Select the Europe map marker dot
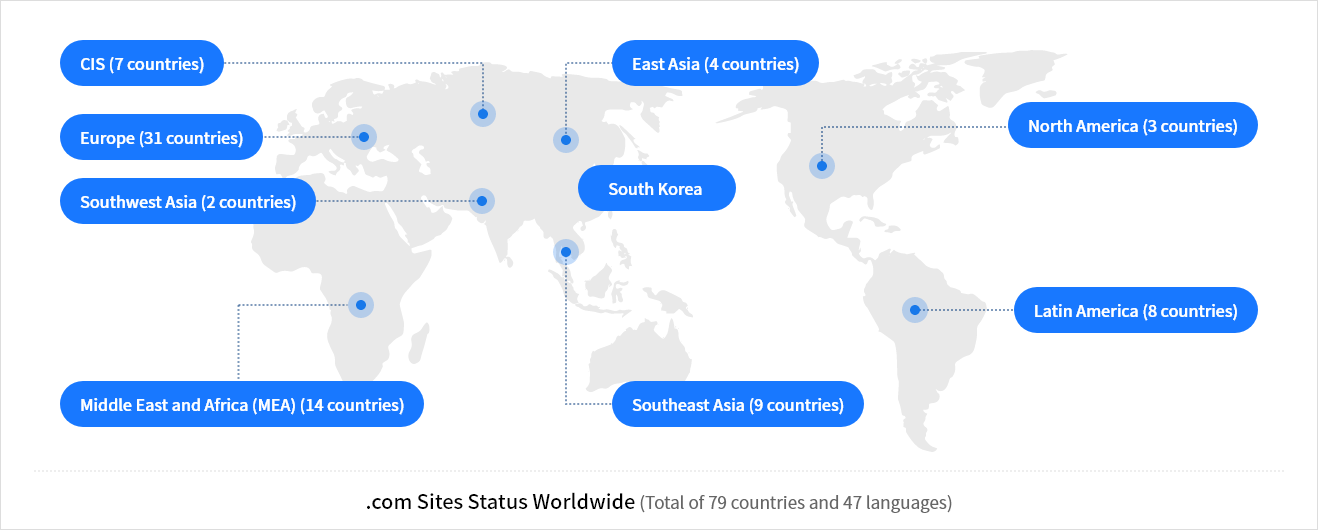Screen dimensions: 1318x530 [364, 137]
